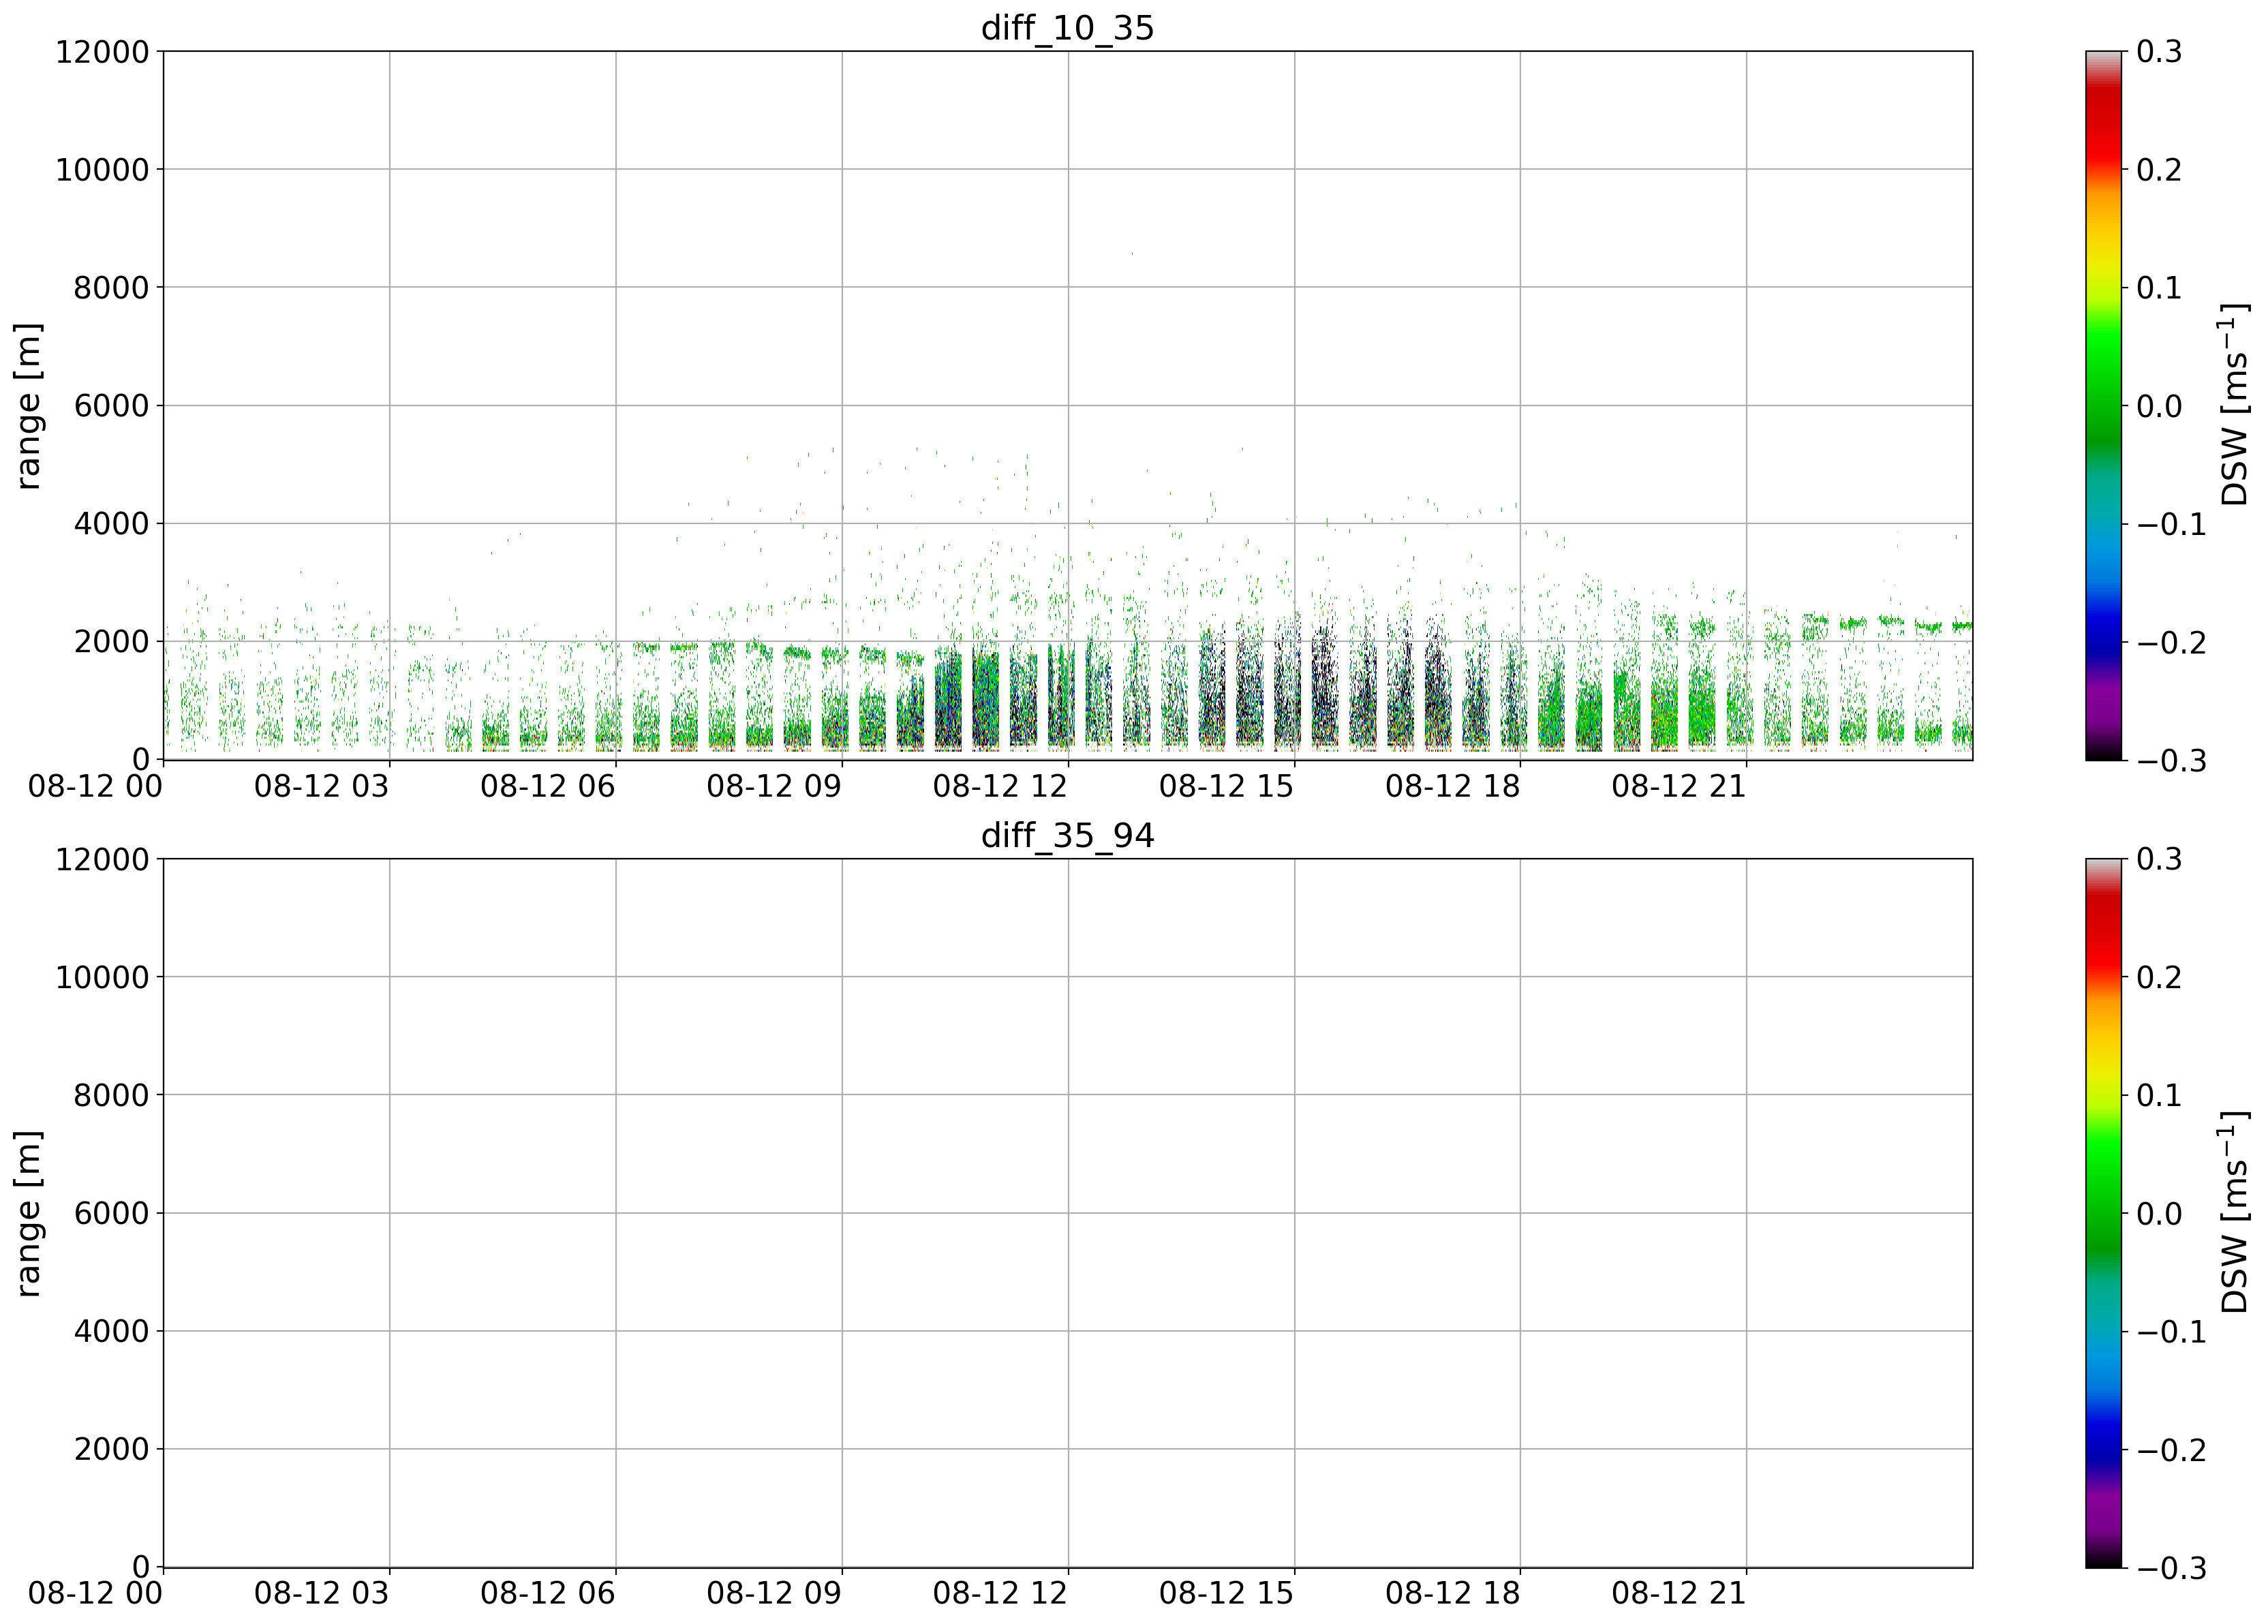This screenshot has width=2268, height=1624.
Task: Click the "−0.2" tick on the lower colorbar
Action: [x=2172, y=1450]
